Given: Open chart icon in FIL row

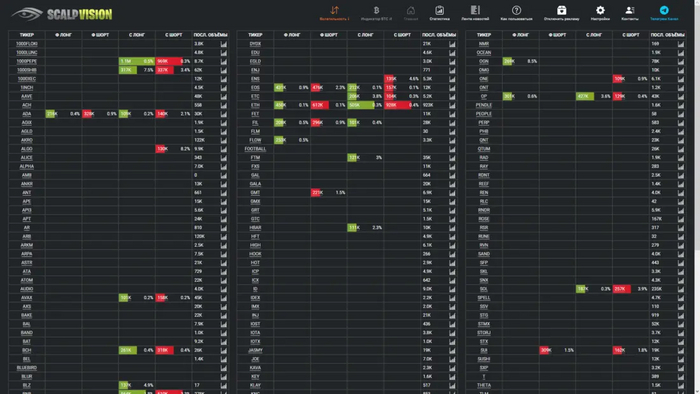Looking at the screenshot, I should pos(452,122).
